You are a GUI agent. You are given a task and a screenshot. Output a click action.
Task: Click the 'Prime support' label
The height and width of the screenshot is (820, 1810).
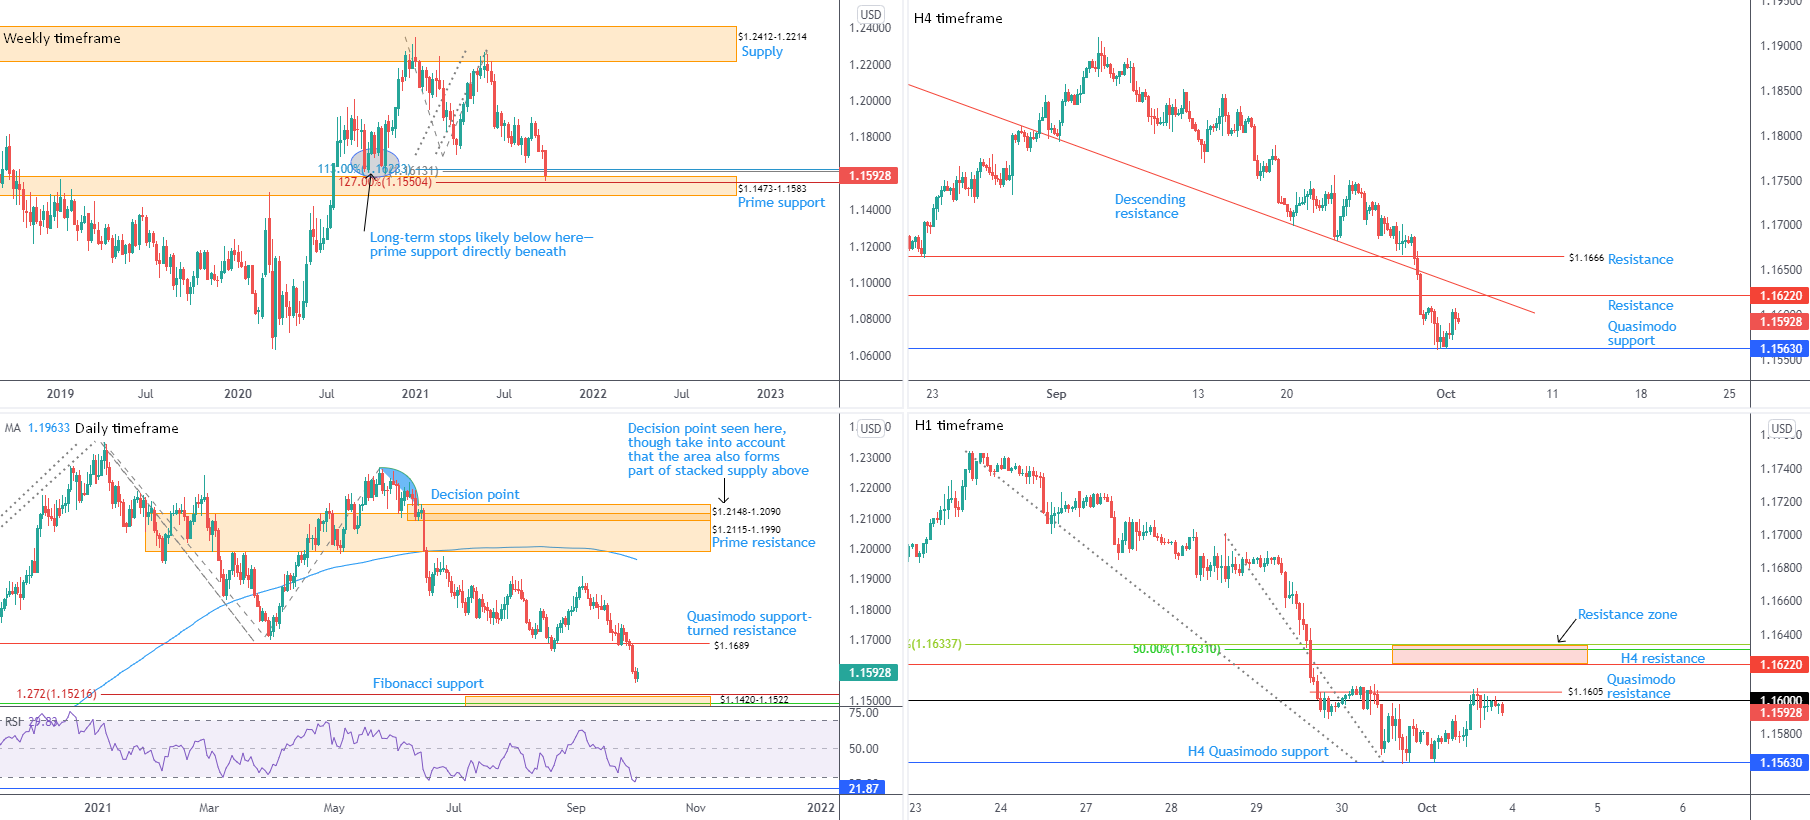(781, 202)
